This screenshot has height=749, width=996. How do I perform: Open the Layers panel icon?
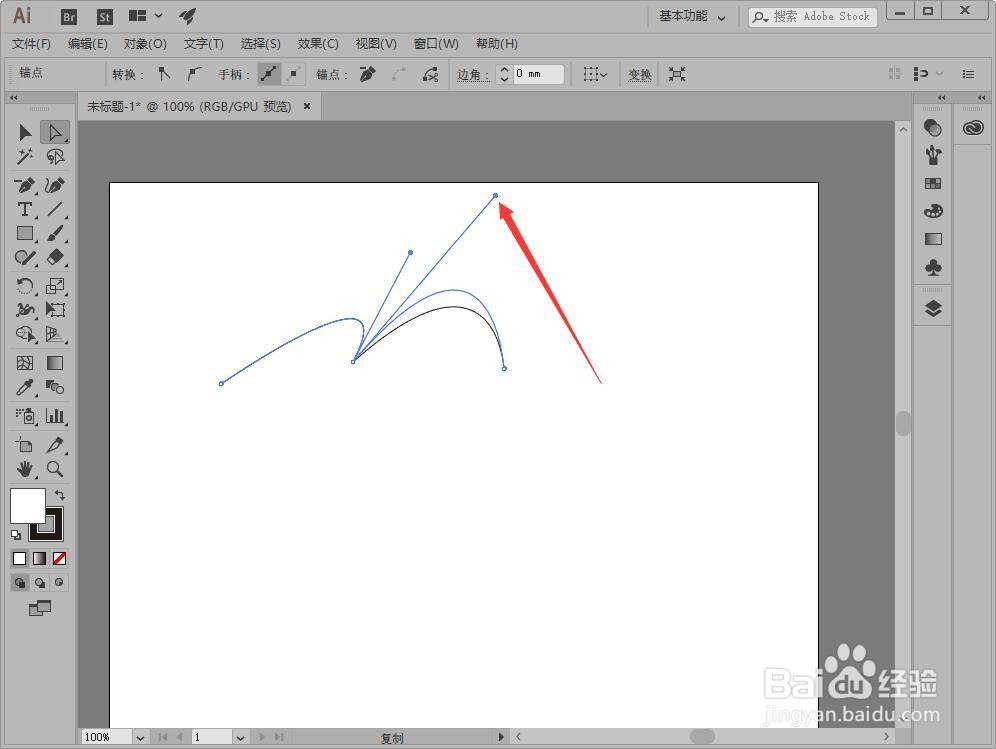tap(933, 309)
